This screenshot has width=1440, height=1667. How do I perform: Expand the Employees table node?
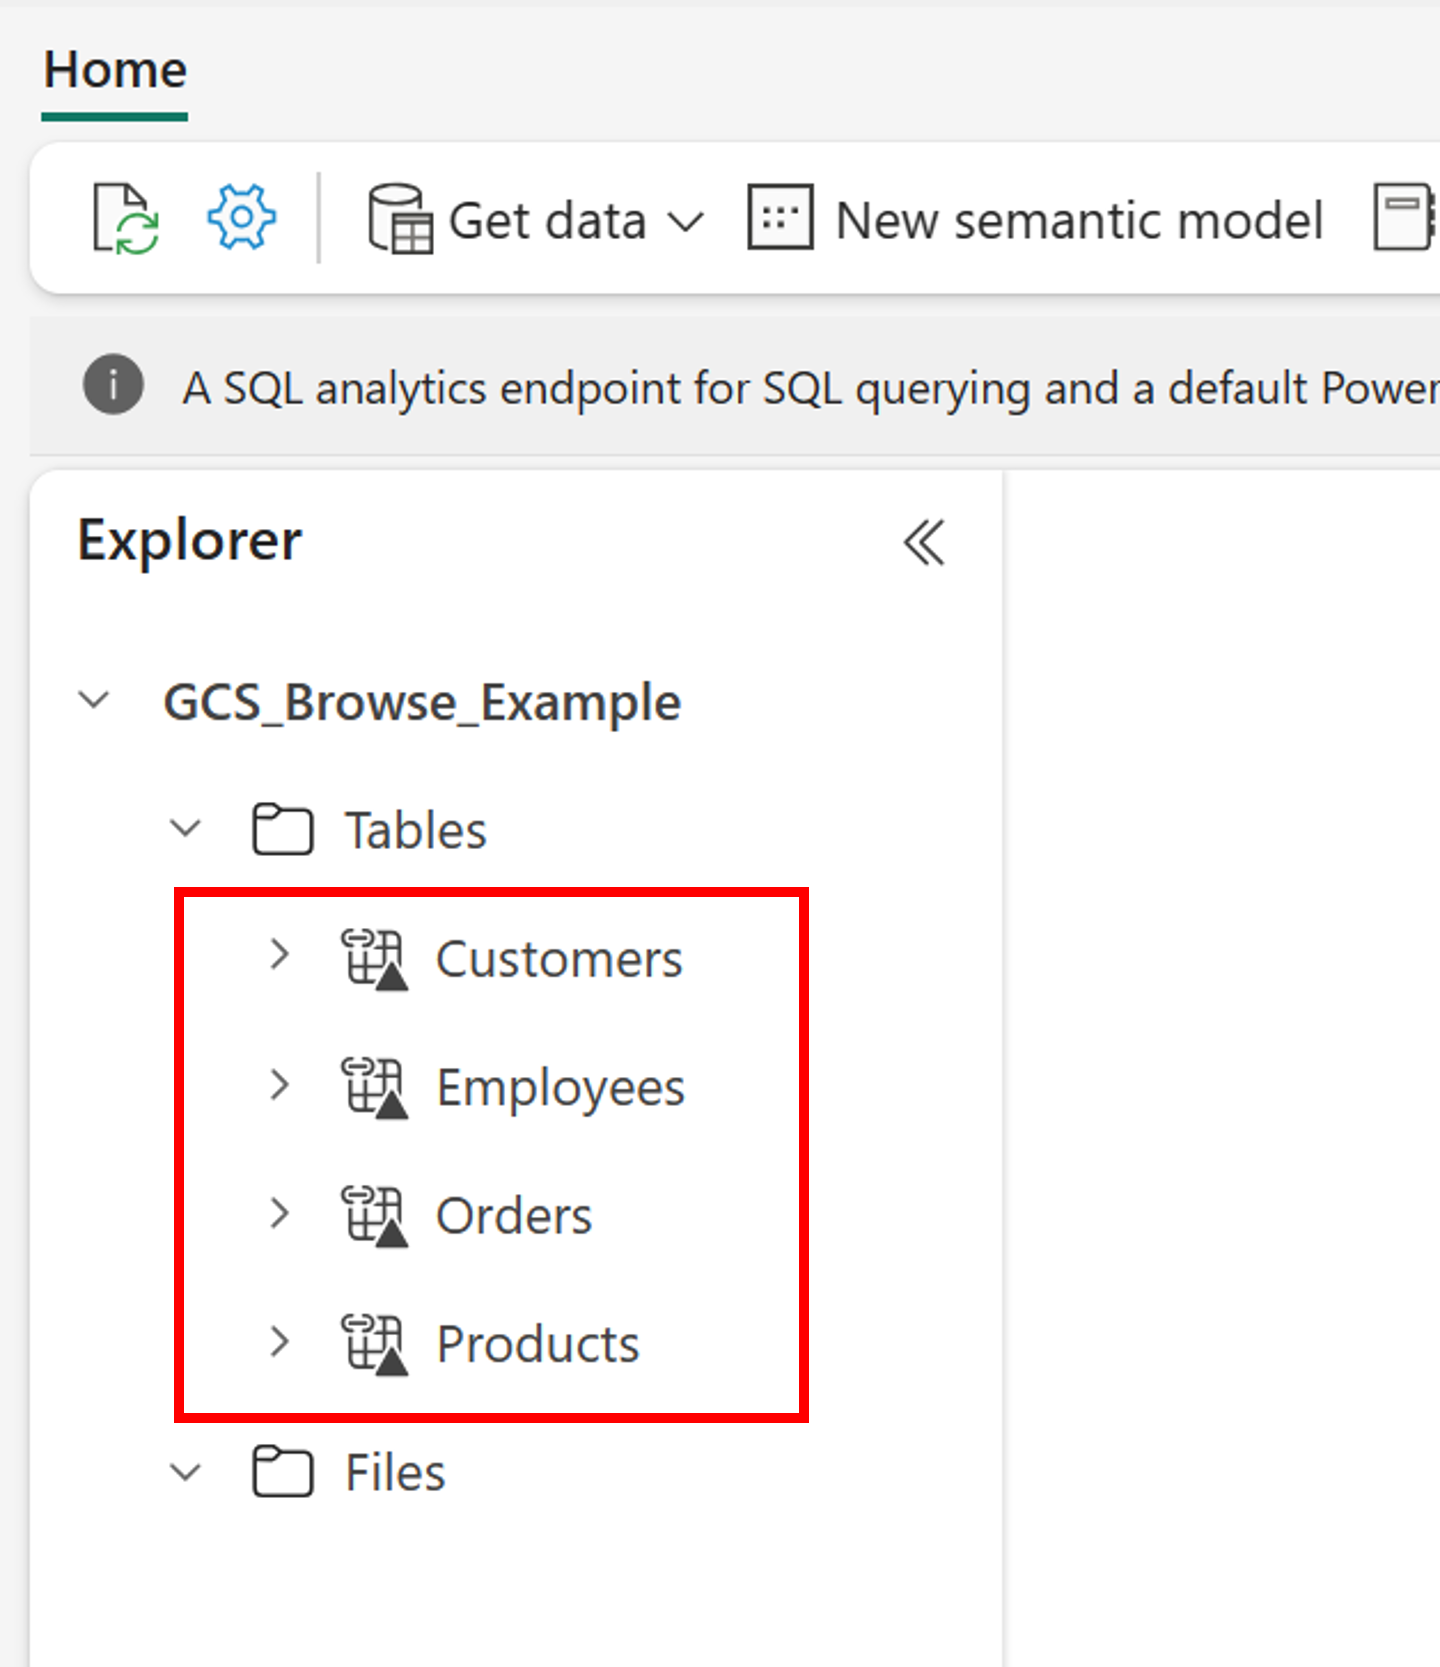point(279,1086)
